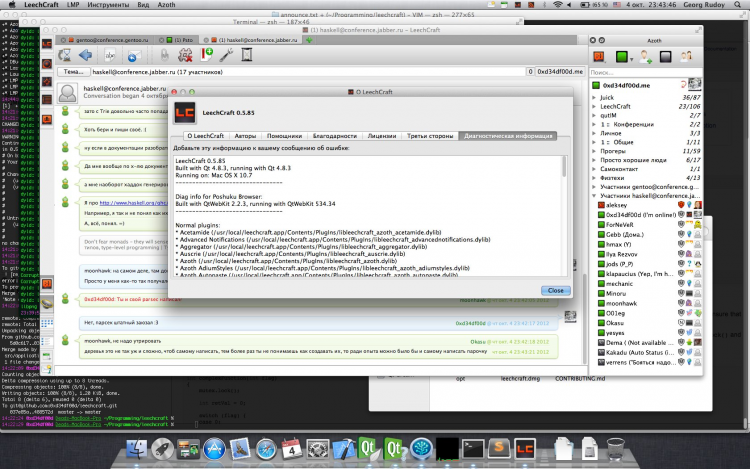Viewport: 750px width, 469px height.
Task: Select the 0xd34df00d.me account row
Action: [x=646, y=85]
